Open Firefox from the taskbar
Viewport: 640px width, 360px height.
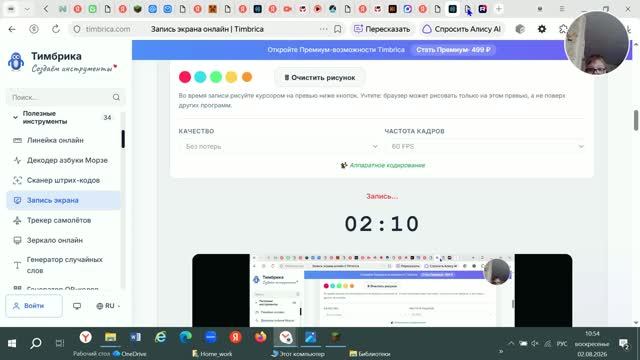pyautogui.click(x=260, y=337)
